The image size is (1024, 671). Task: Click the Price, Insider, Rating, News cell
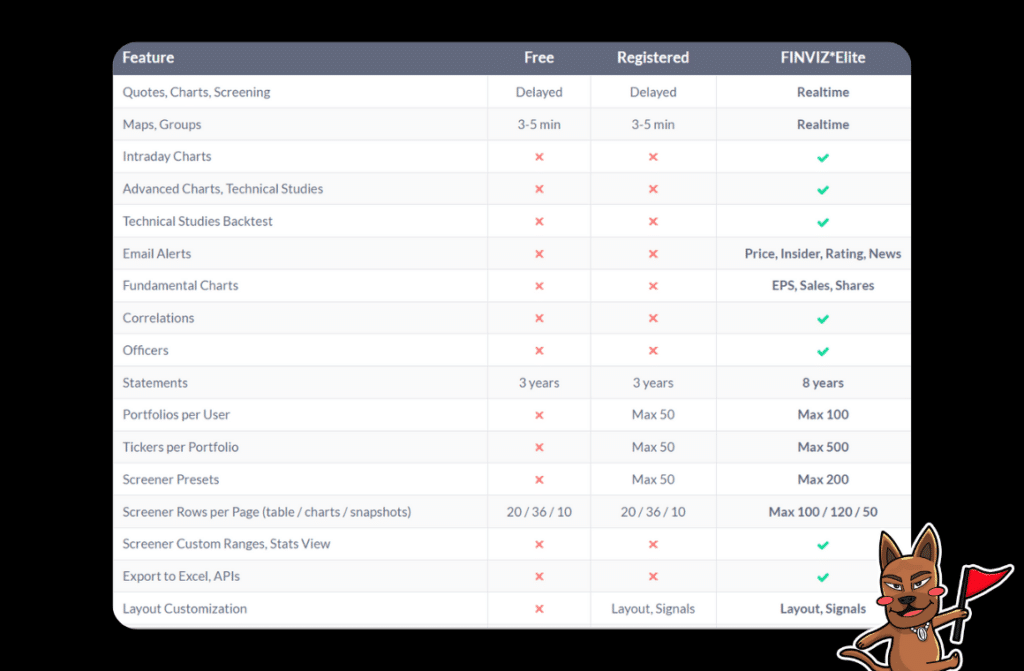point(822,253)
